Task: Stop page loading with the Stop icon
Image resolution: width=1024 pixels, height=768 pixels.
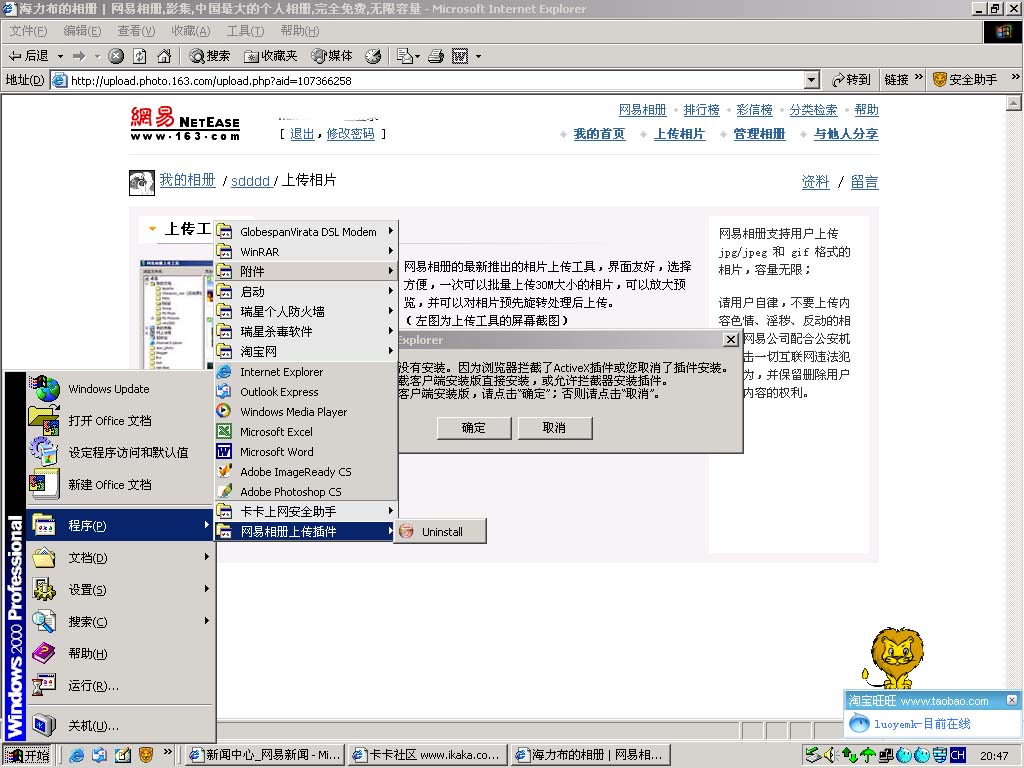Action: click(x=116, y=56)
